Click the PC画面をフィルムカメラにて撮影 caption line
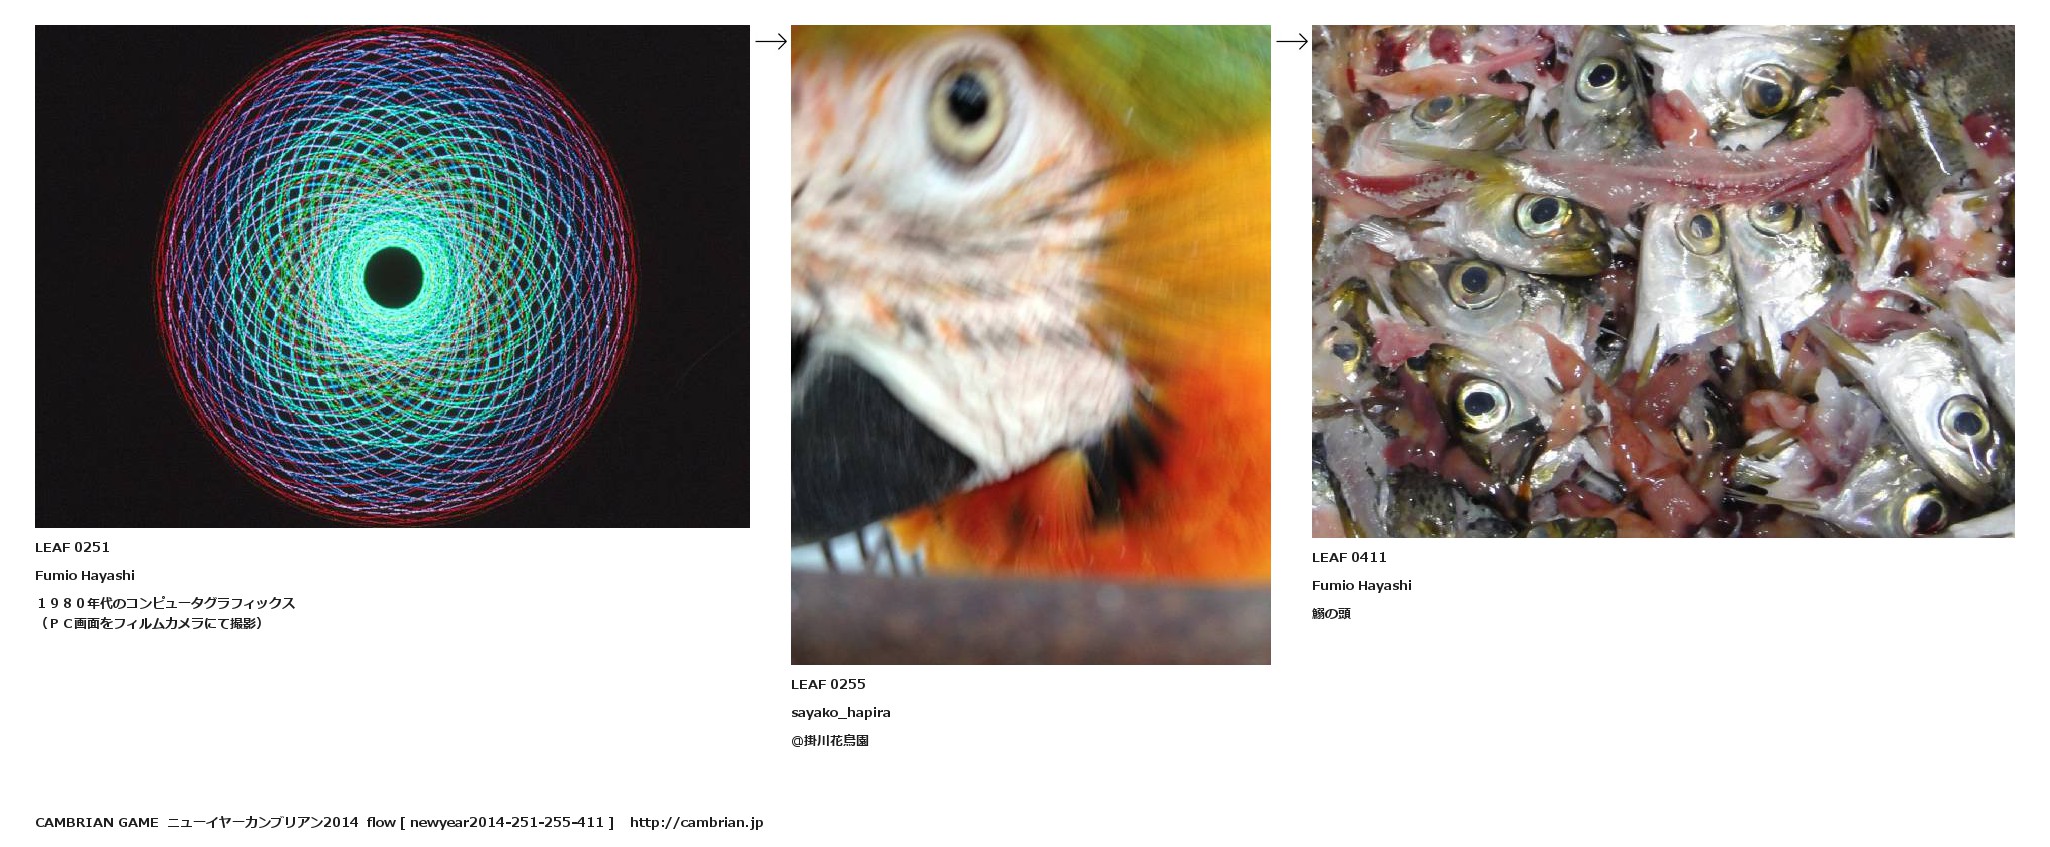Image resolution: width=2050 pixels, height=847 pixels. tap(150, 623)
